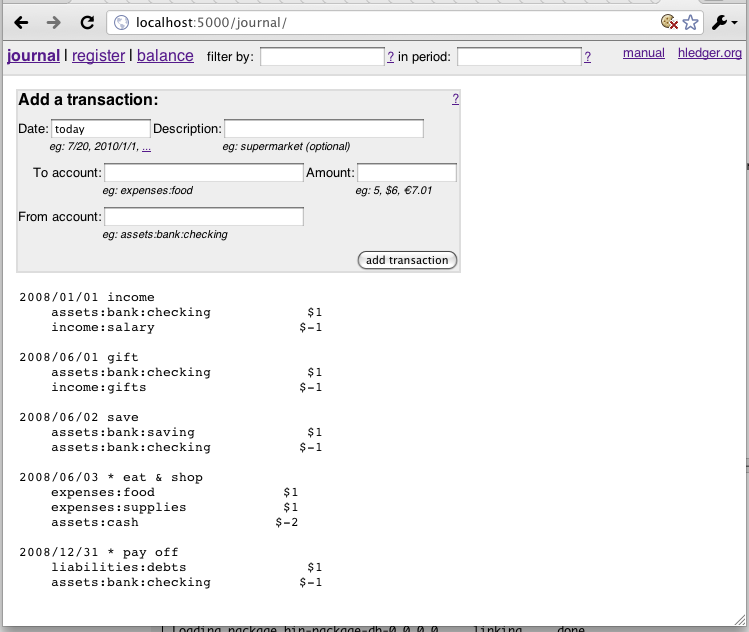Click the To account field
Screen dimensions: 749x632
pyautogui.click(x=203, y=173)
